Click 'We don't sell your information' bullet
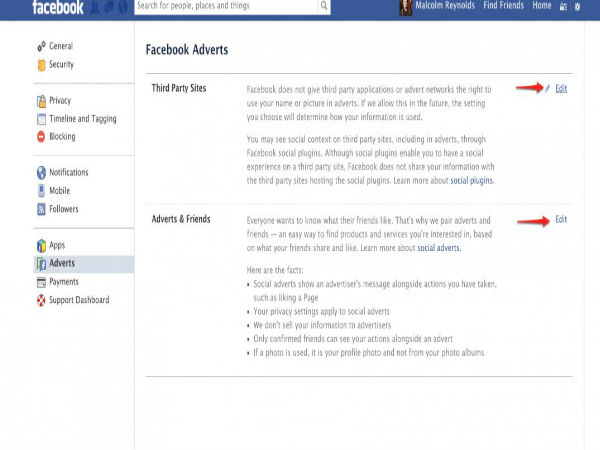 322,325
